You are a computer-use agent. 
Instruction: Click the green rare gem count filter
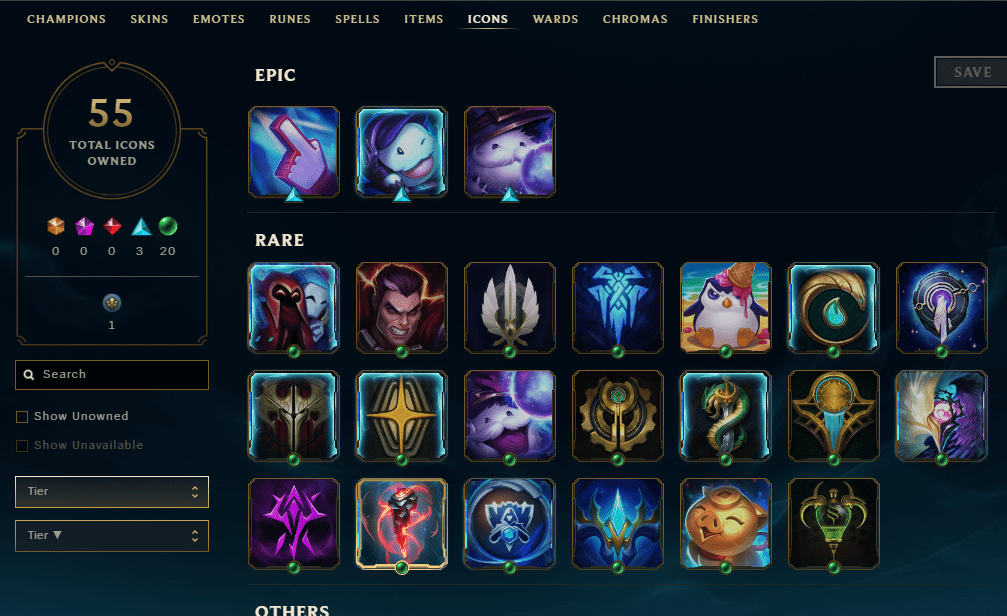click(x=168, y=226)
